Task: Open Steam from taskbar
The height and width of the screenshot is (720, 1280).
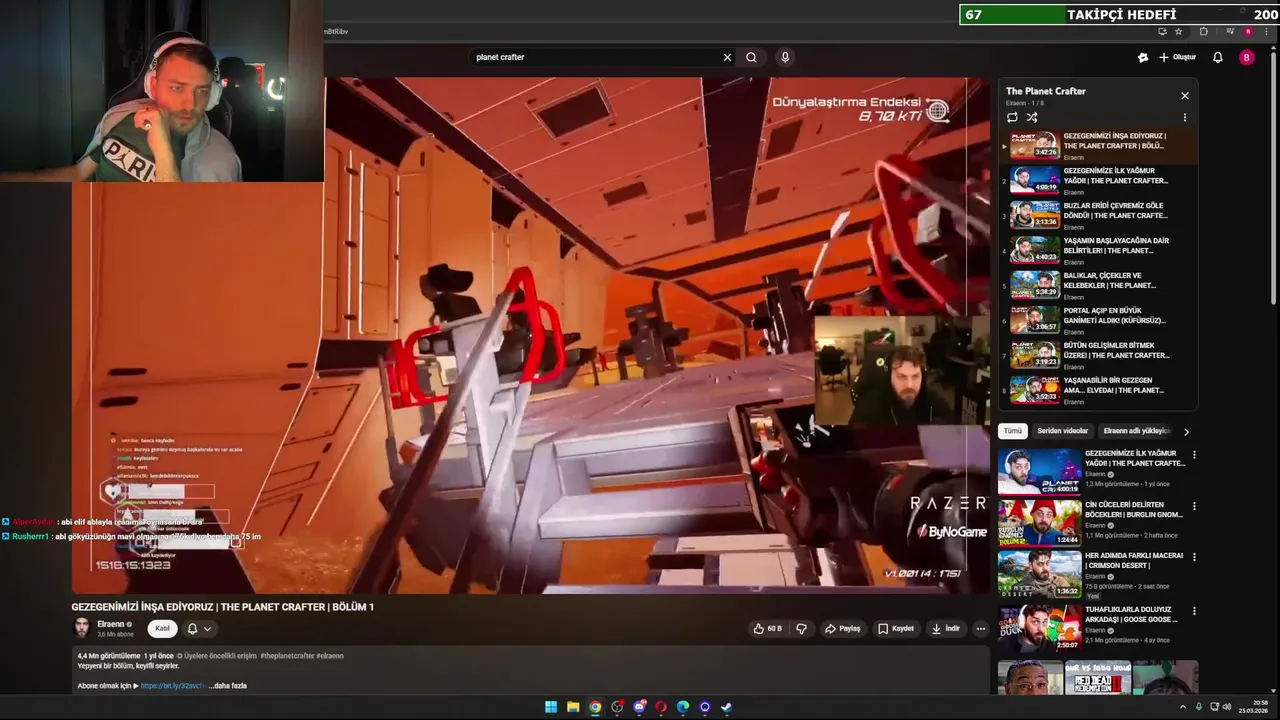Action: tap(727, 707)
